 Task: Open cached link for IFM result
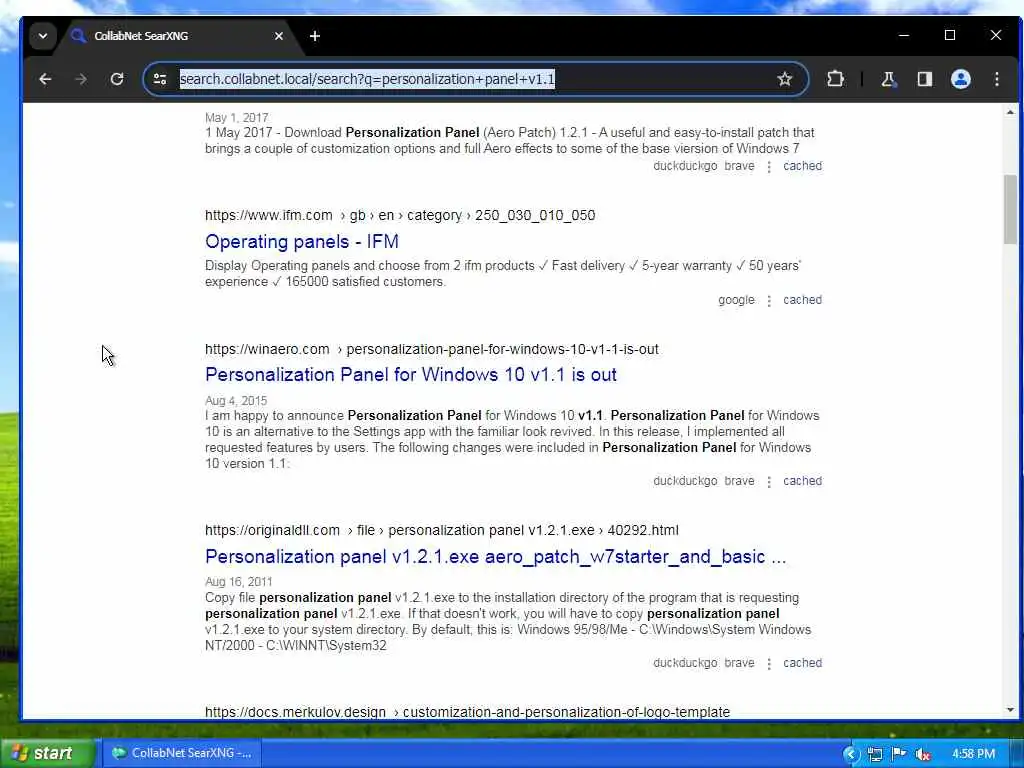point(803,300)
